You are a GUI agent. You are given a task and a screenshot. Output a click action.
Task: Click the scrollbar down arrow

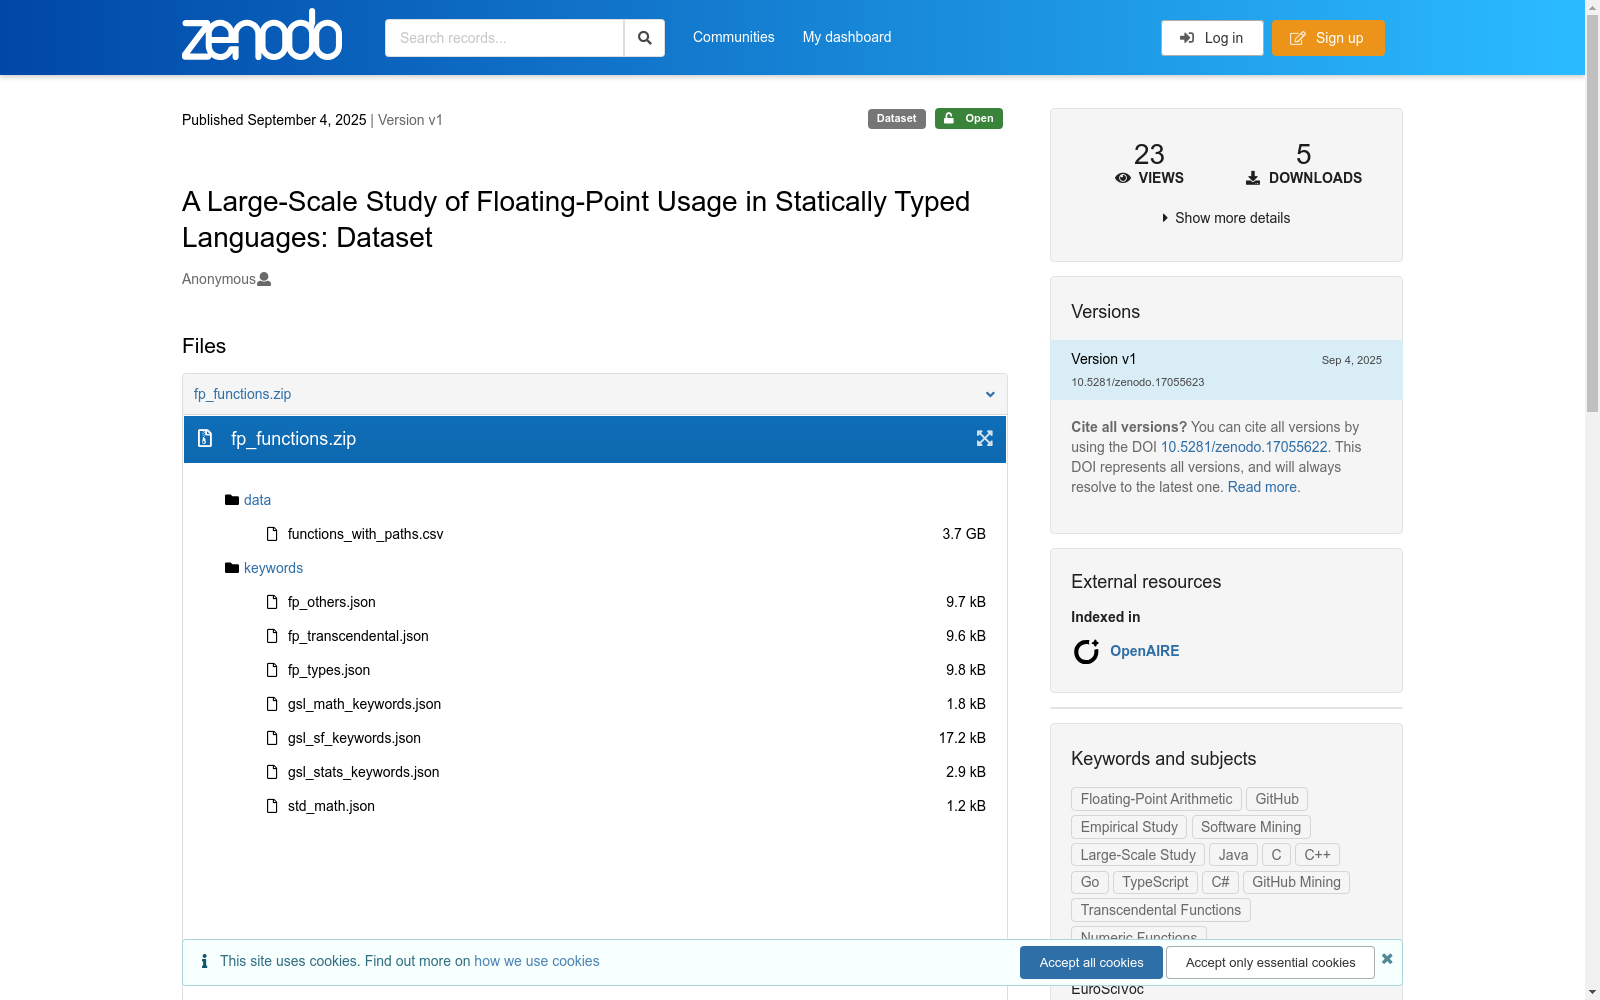point(1592,992)
